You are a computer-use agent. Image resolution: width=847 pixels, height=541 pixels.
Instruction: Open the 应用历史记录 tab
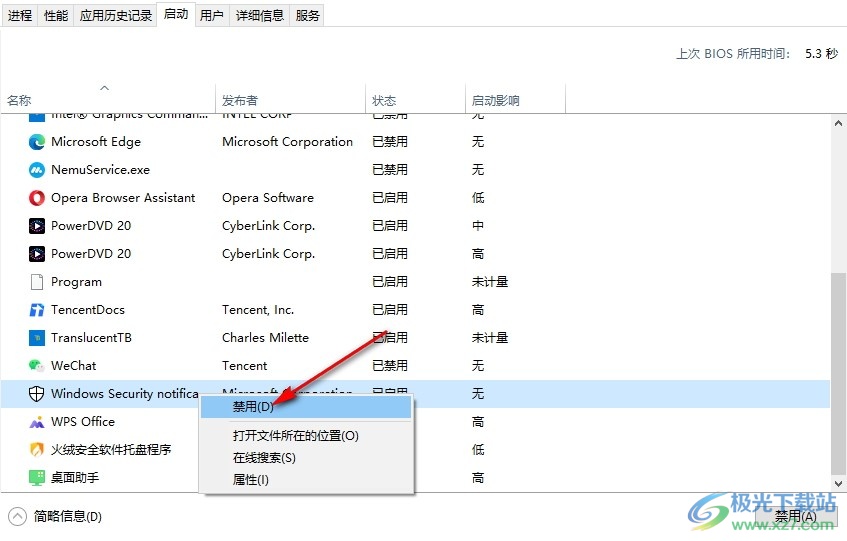pos(116,15)
